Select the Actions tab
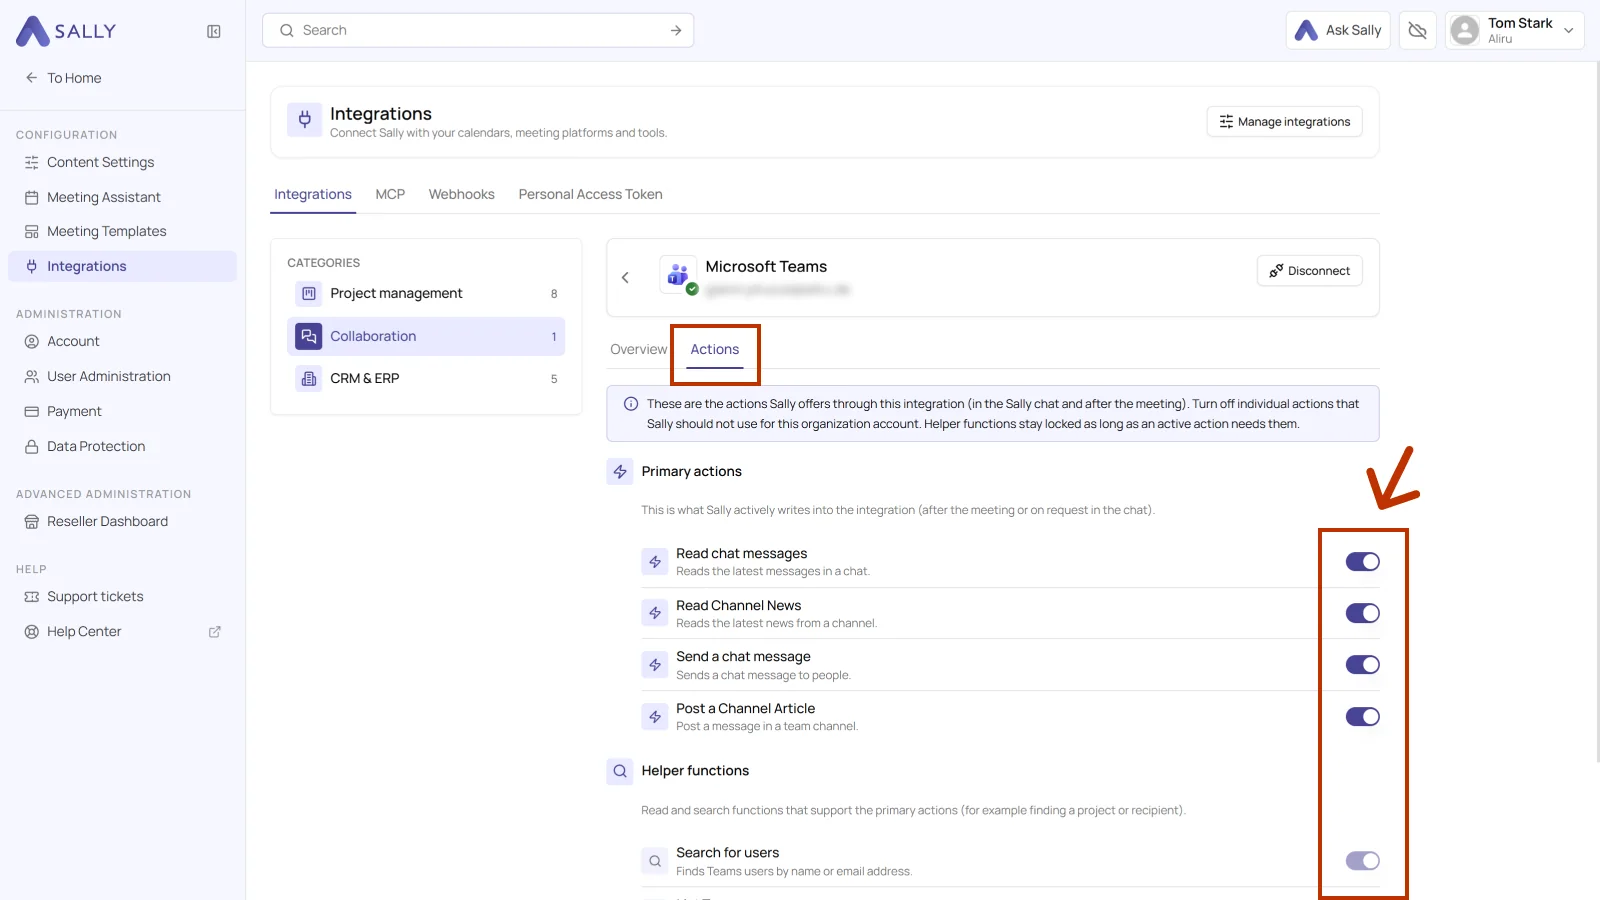Screen dimensions: 1600x900 [x=715, y=349]
